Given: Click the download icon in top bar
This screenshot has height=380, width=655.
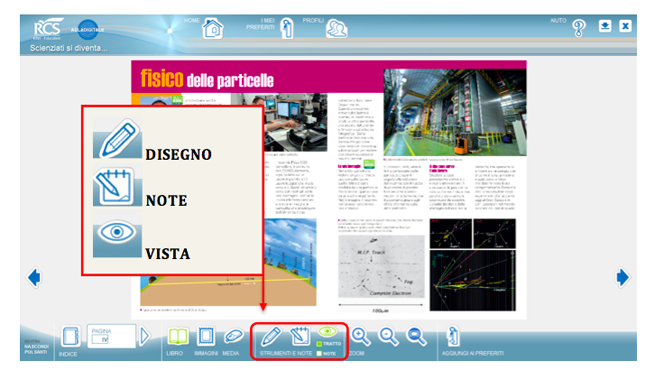Looking at the screenshot, I should (605, 26).
